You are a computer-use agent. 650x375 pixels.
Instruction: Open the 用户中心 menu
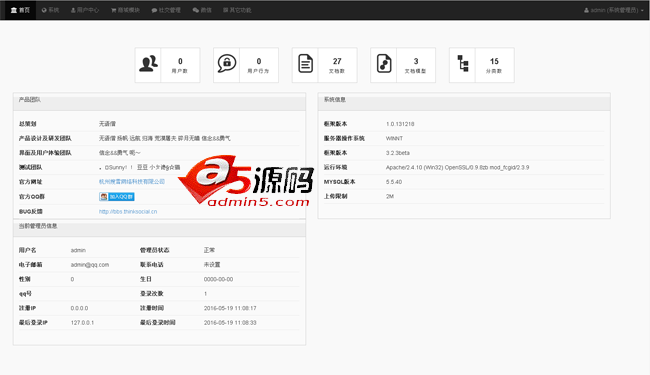tap(85, 10)
